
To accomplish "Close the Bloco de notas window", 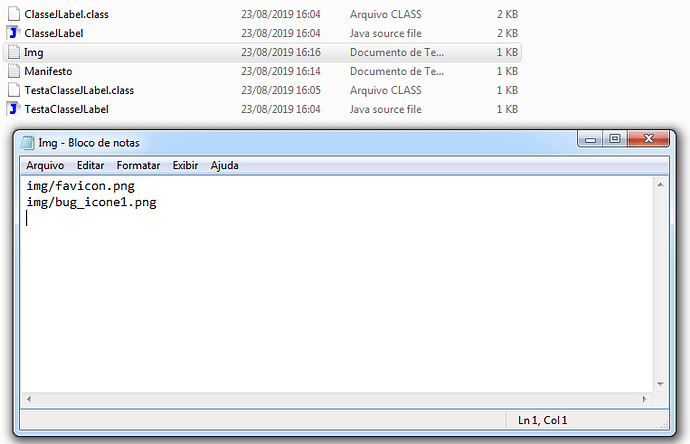I will 649,139.
